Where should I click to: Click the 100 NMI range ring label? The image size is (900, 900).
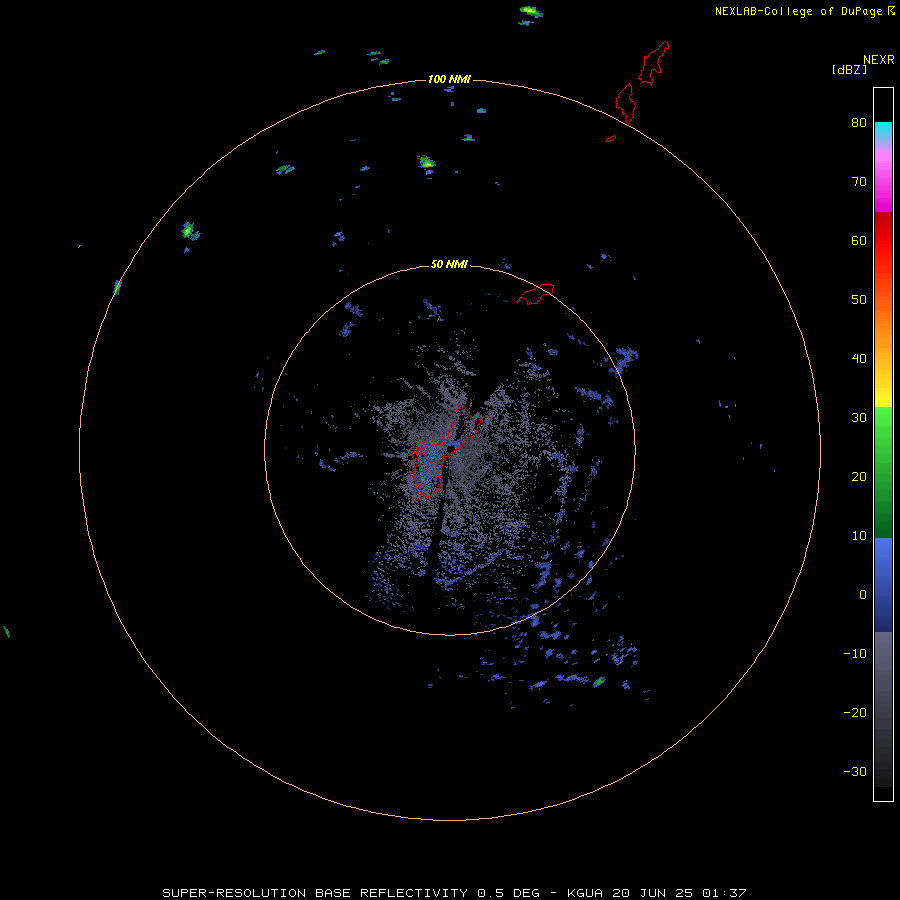click(449, 79)
